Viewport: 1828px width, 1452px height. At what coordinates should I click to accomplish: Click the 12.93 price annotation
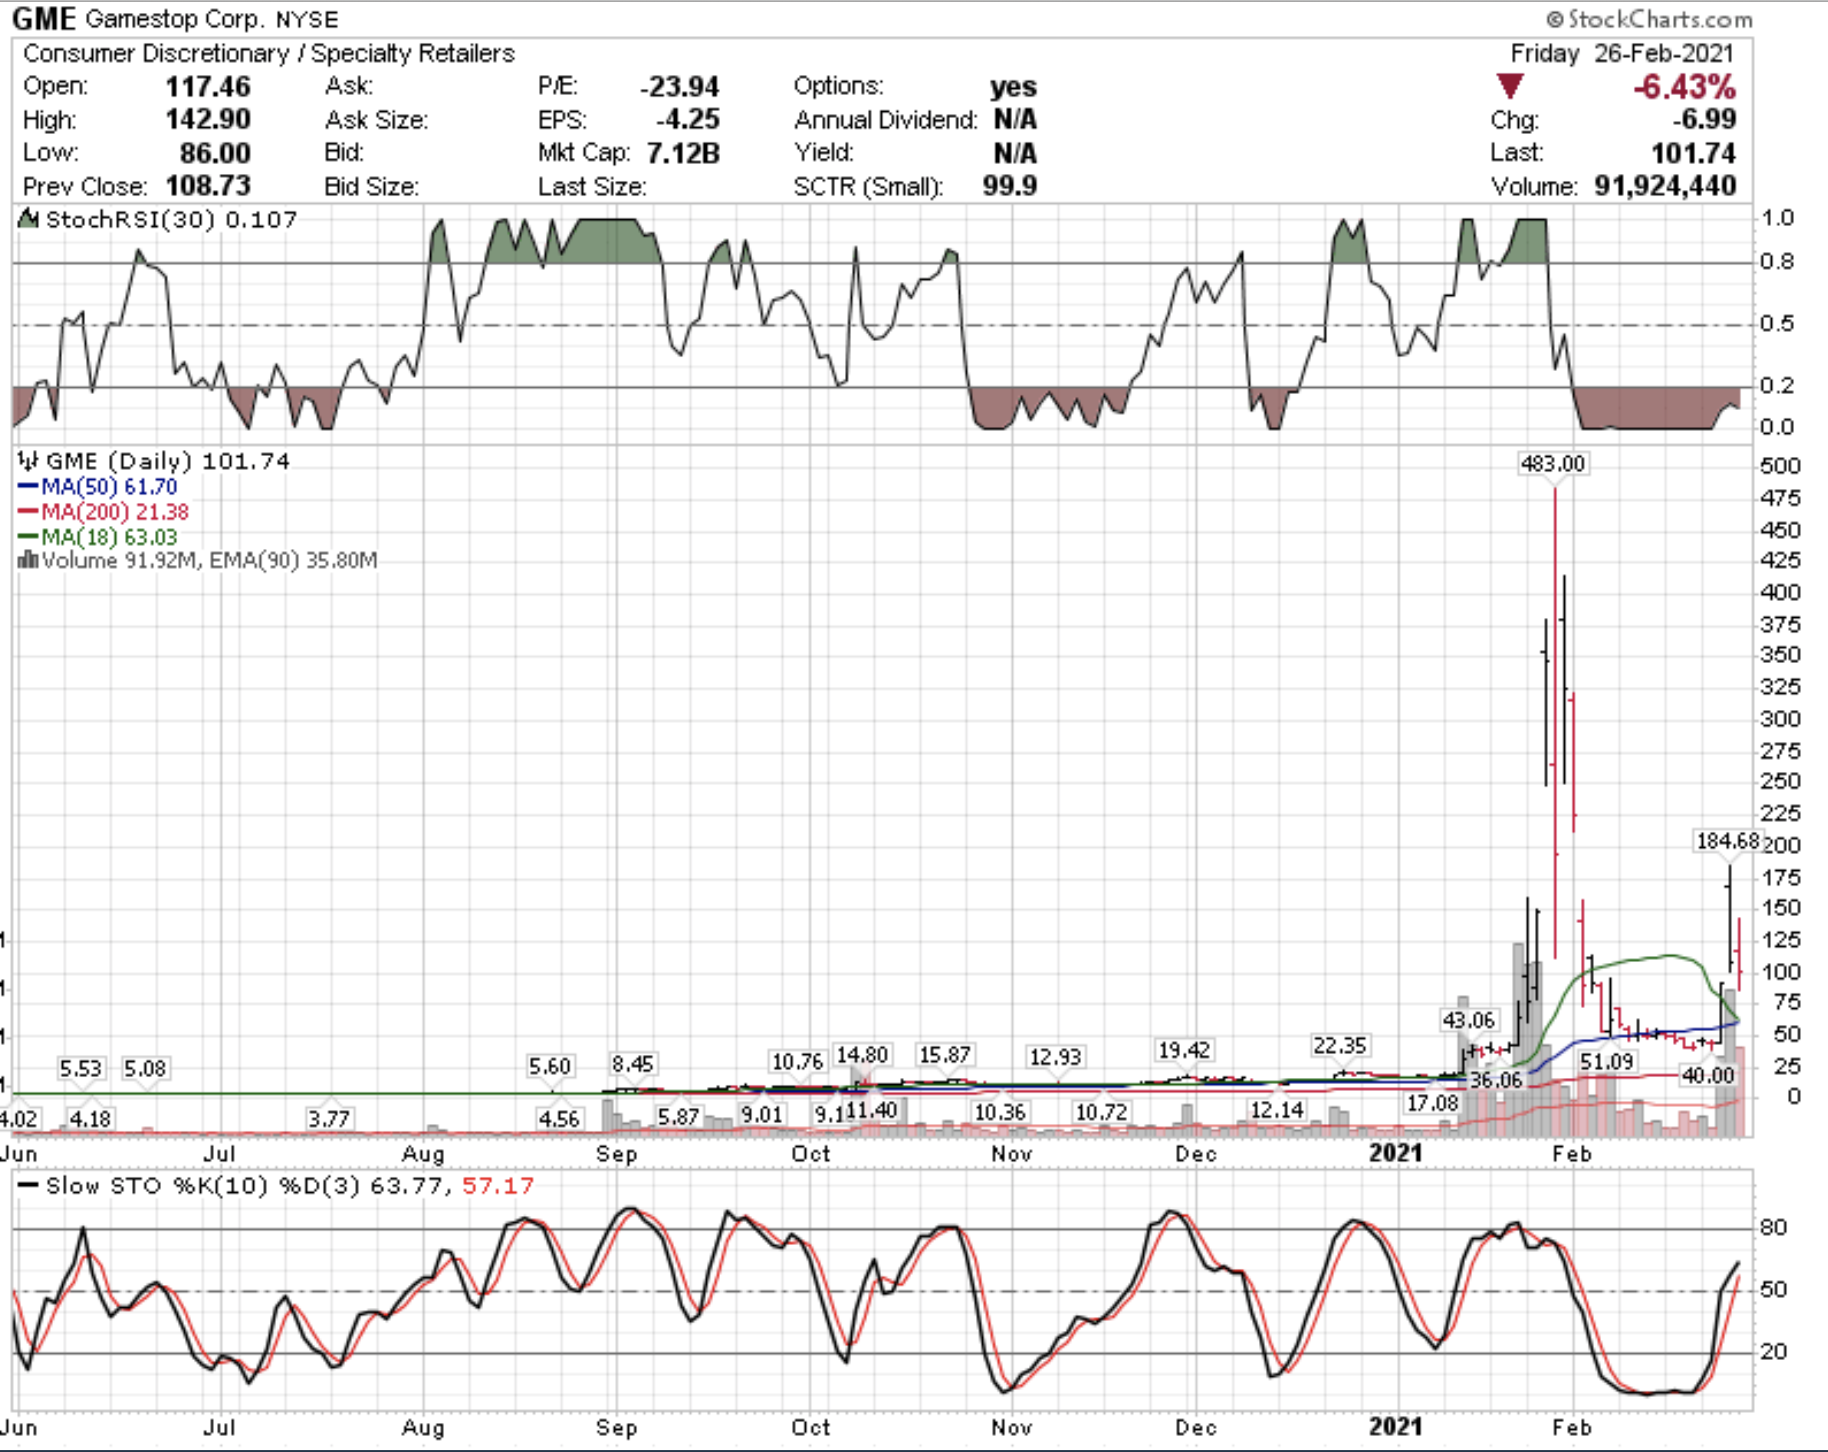click(1055, 1057)
